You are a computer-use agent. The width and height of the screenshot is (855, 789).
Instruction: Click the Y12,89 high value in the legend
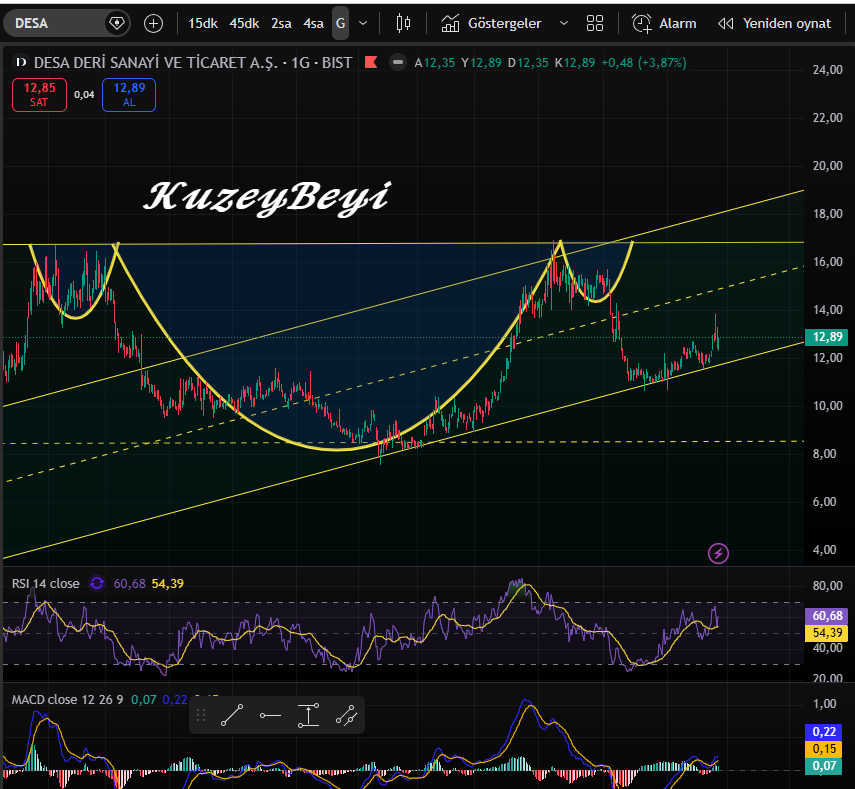(481, 63)
